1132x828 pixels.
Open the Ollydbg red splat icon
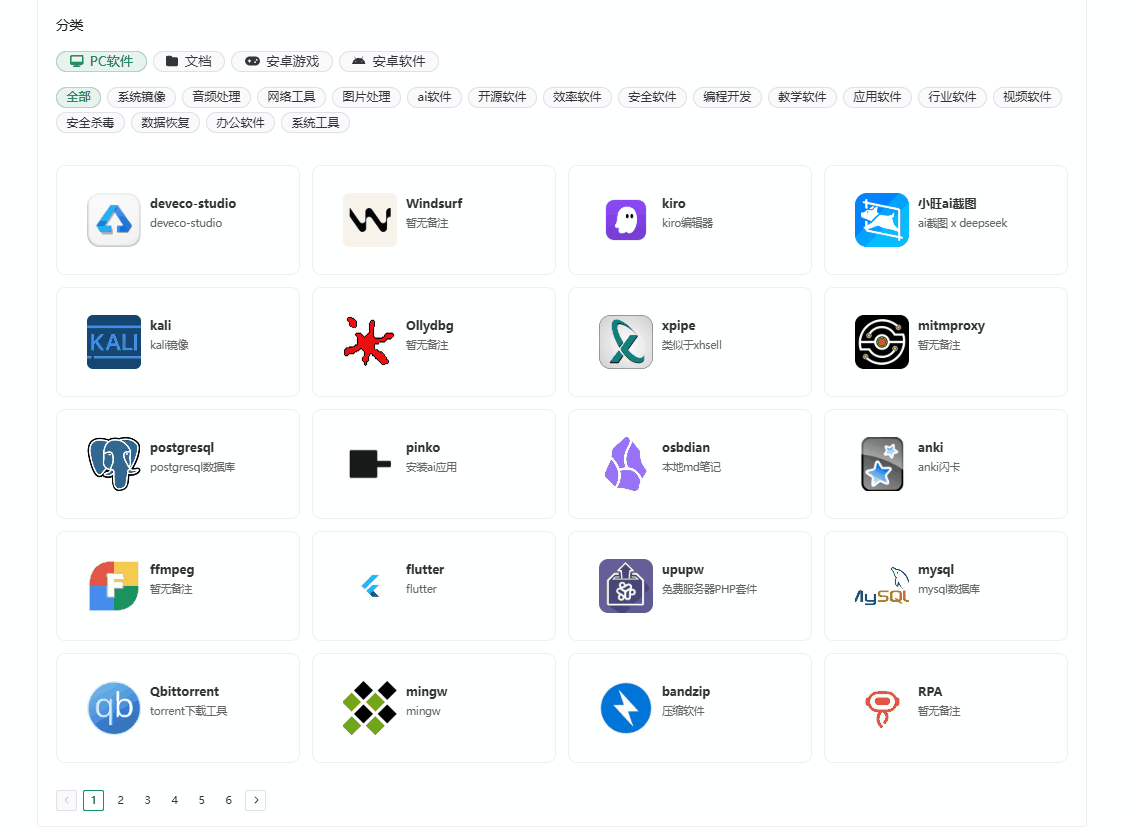[370, 342]
